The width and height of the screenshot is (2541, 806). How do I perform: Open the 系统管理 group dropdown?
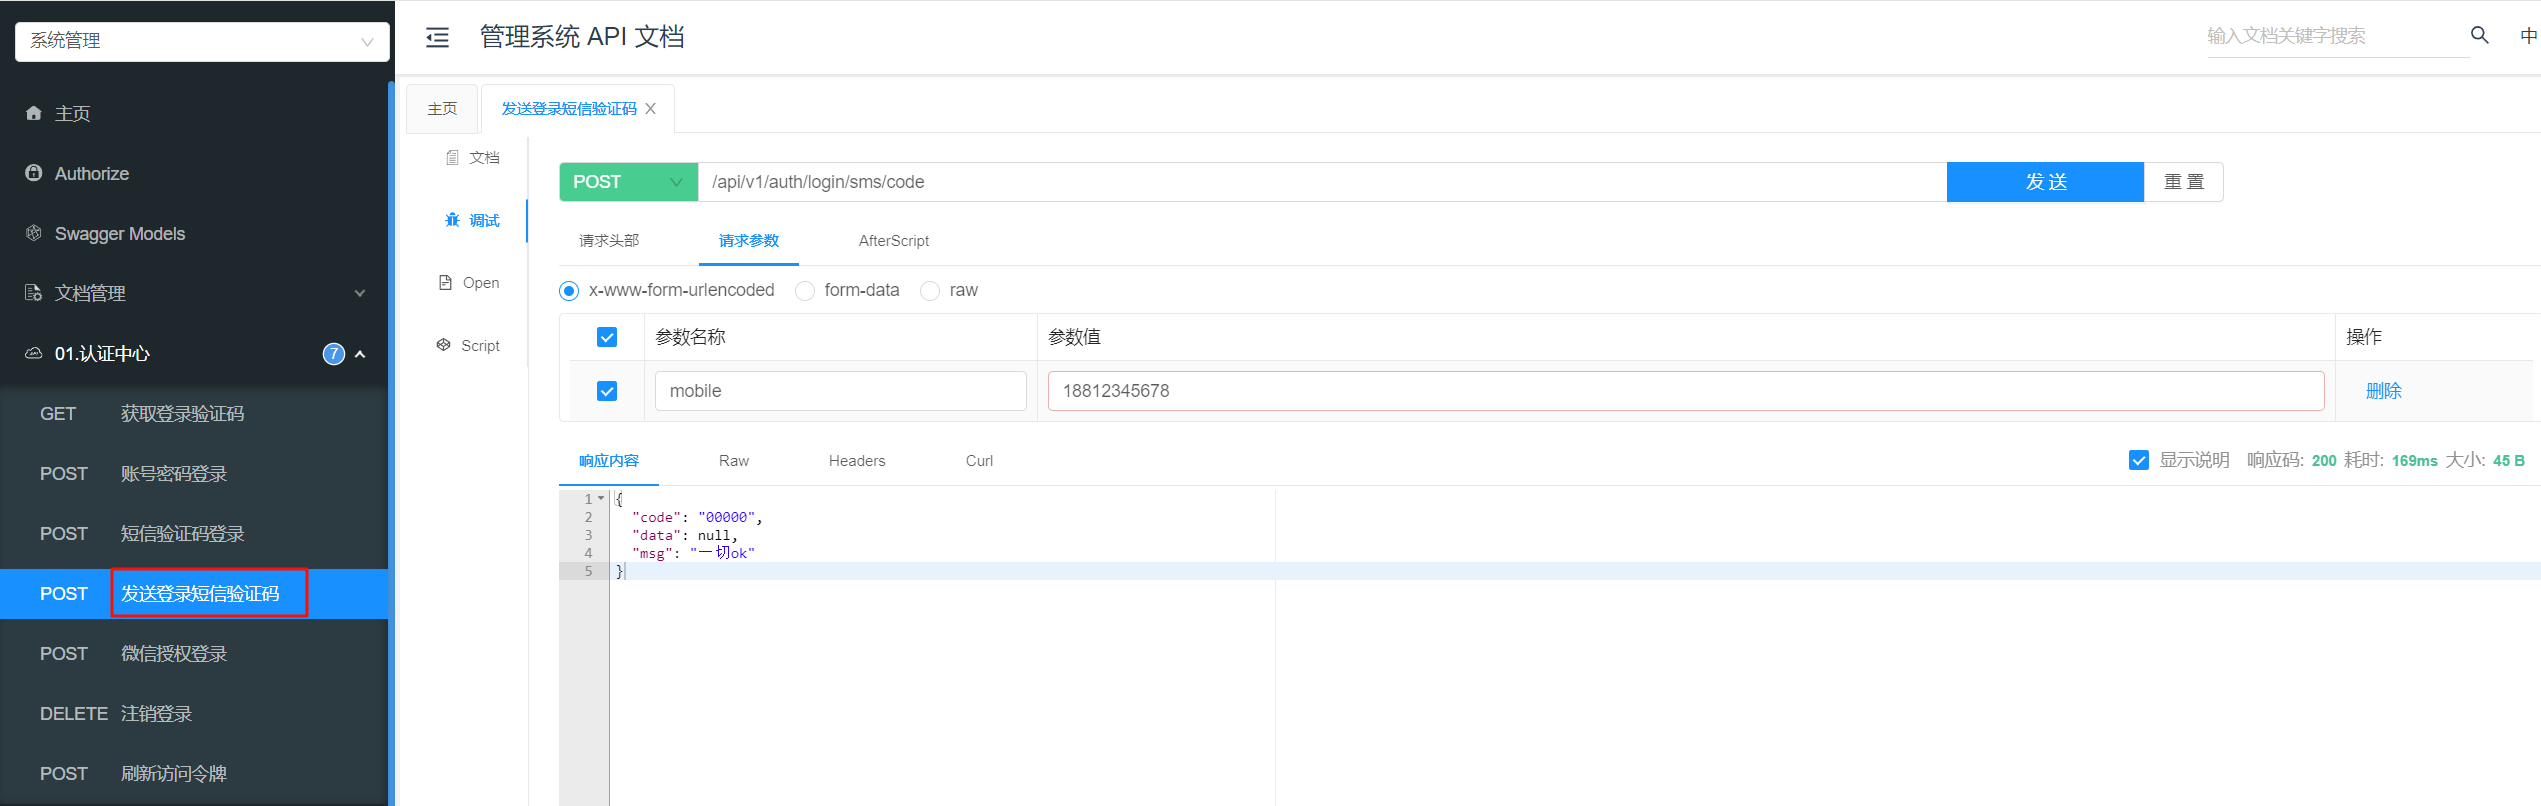(202, 41)
